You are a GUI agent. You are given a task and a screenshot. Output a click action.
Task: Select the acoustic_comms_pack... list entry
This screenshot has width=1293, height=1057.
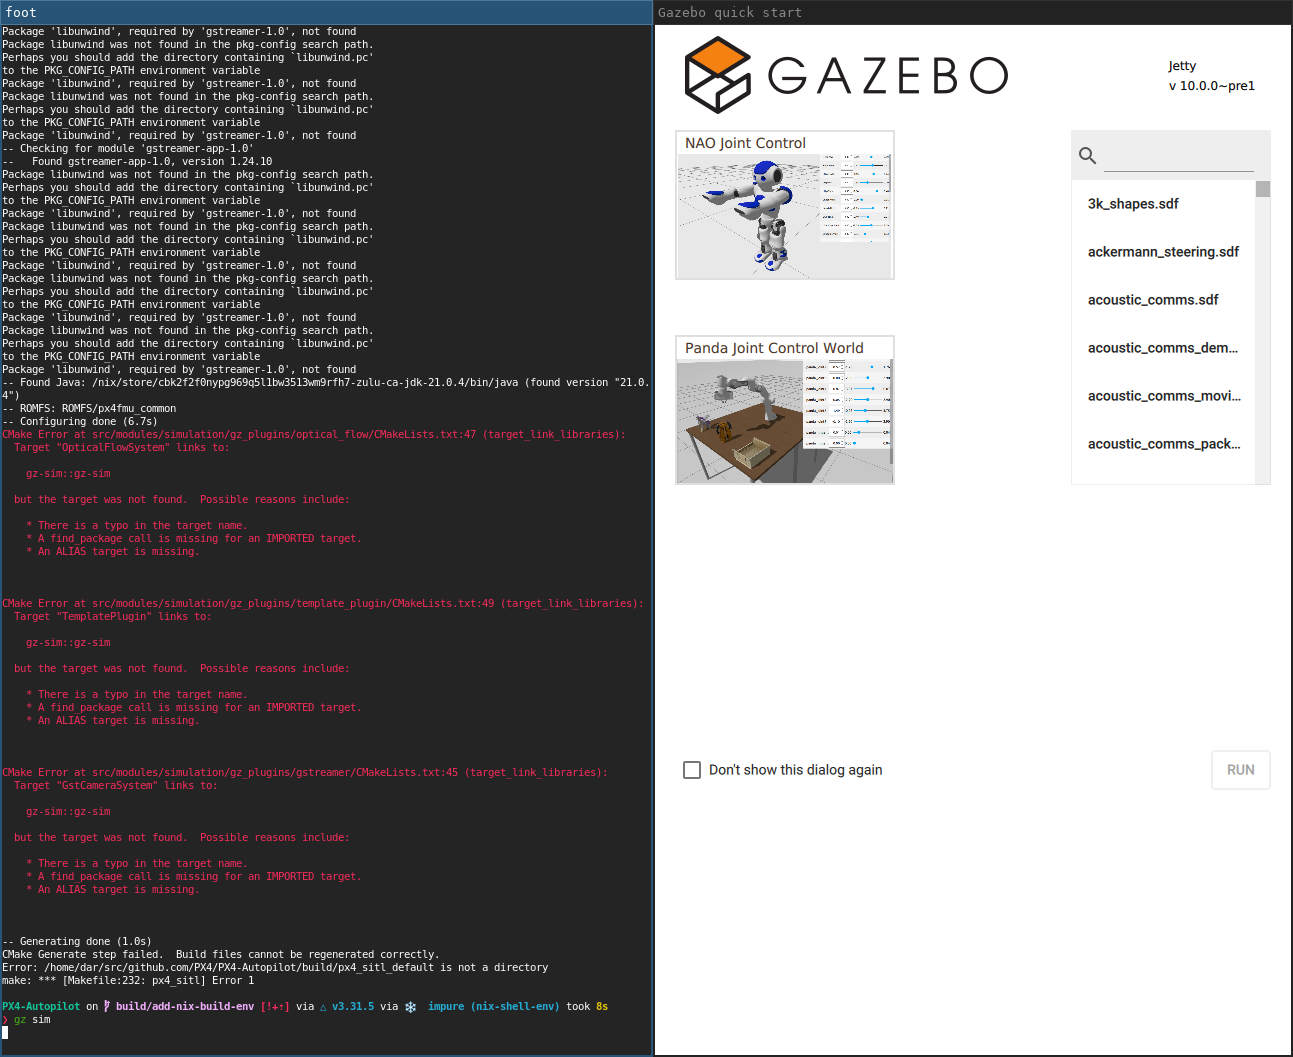pyautogui.click(x=1164, y=444)
